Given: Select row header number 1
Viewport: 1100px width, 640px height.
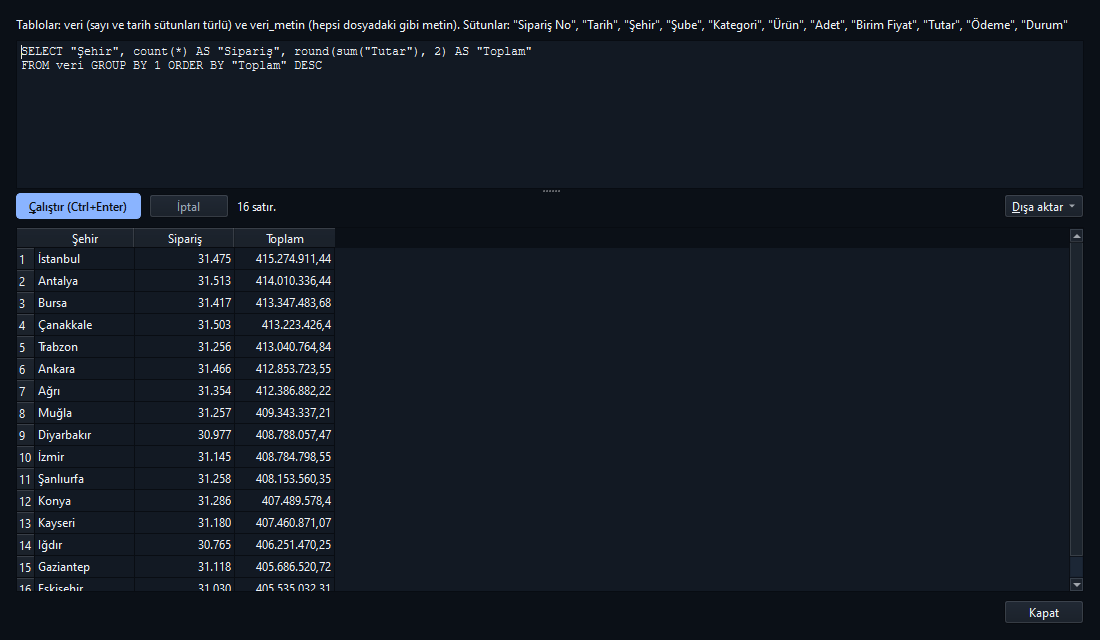Looking at the screenshot, I should (25, 259).
